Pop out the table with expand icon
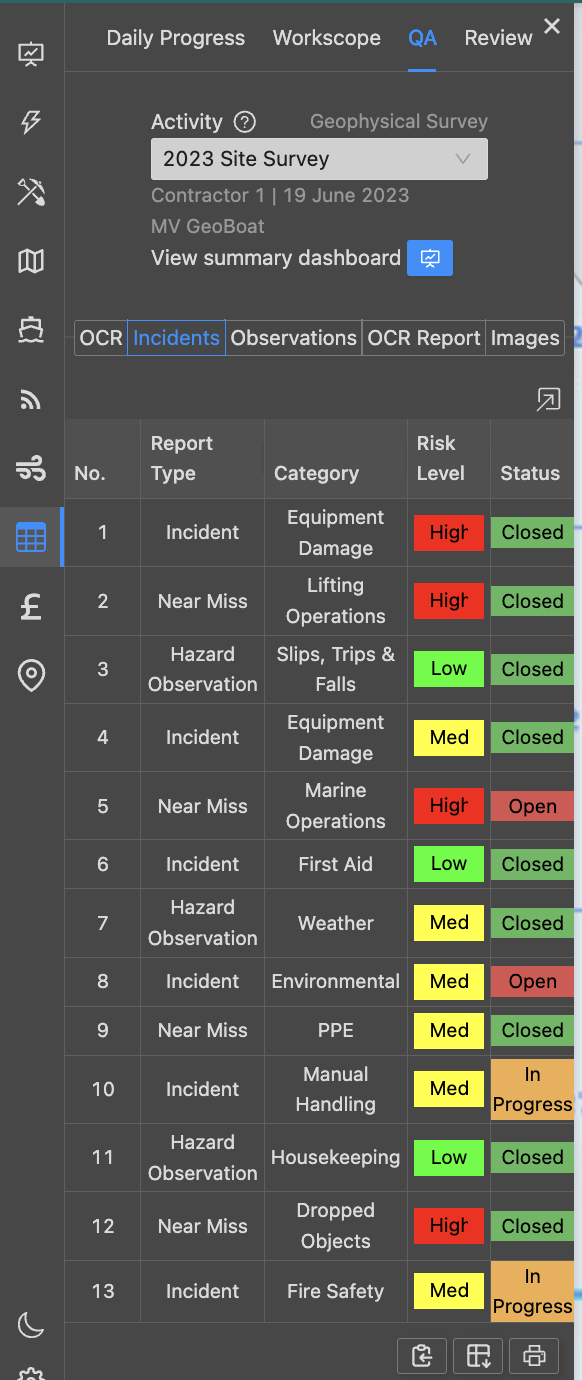The width and height of the screenshot is (582, 1380). (548, 400)
